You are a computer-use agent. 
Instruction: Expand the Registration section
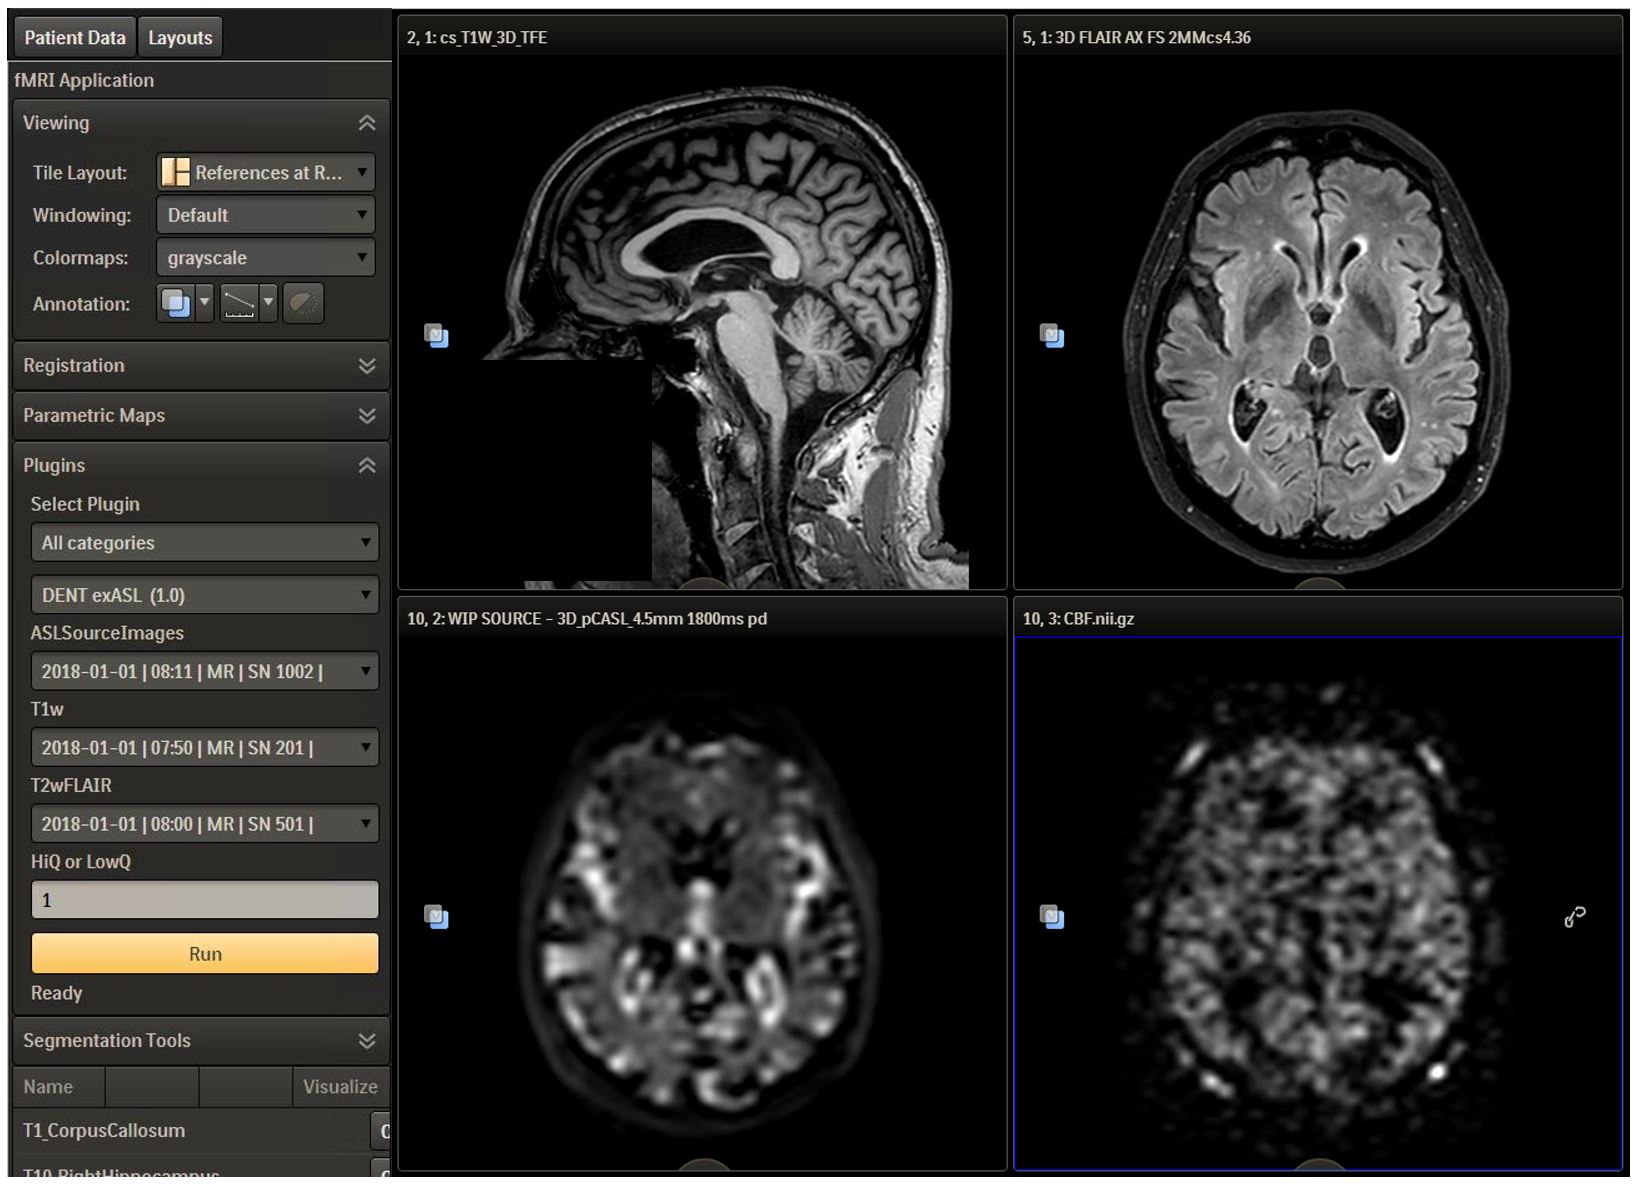[x=367, y=366]
